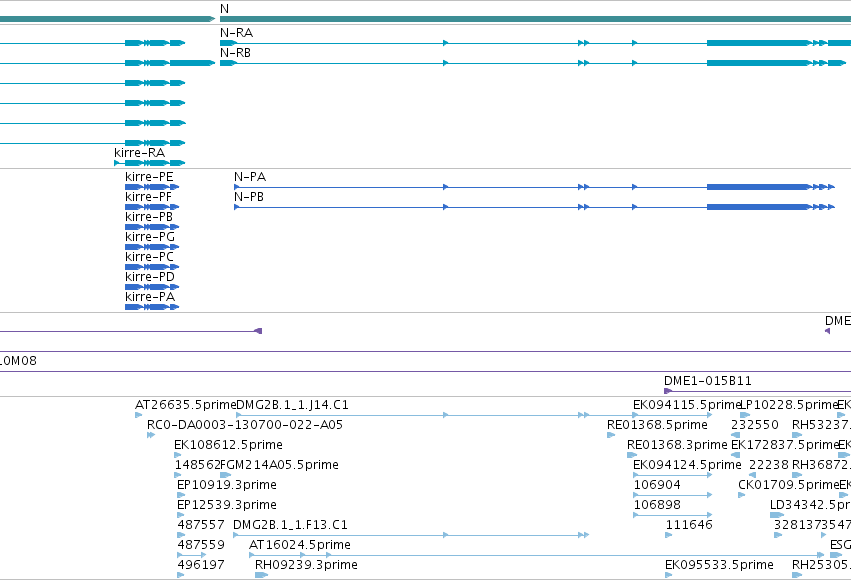This screenshot has height=580, width=851.
Task: Select the kirre-RA transcript label
Action: 139,153
